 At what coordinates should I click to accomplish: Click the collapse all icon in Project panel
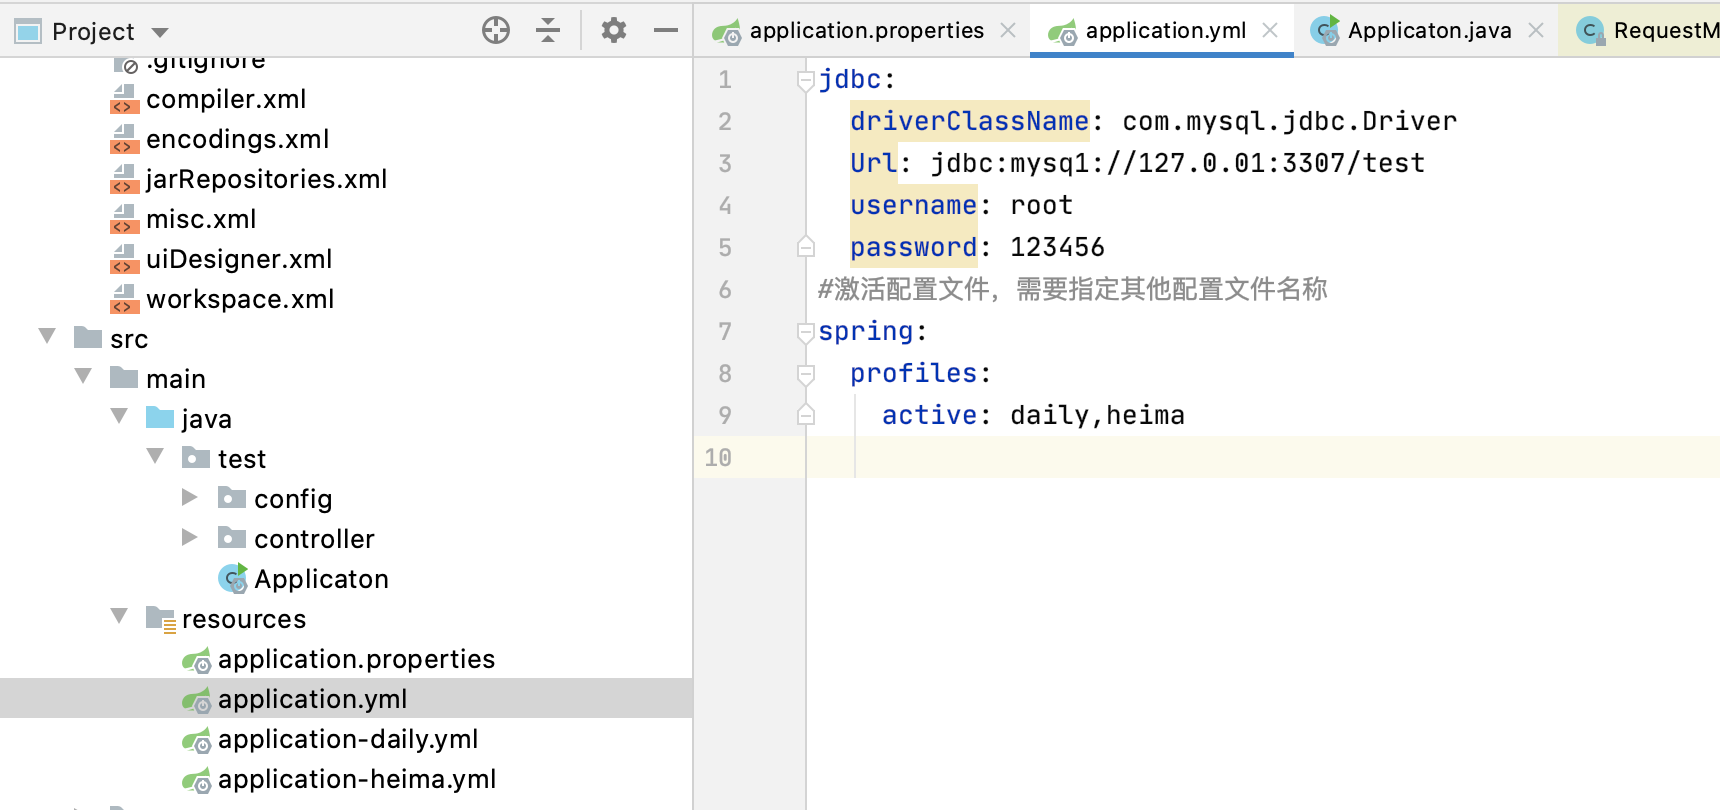pyautogui.click(x=548, y=31)
